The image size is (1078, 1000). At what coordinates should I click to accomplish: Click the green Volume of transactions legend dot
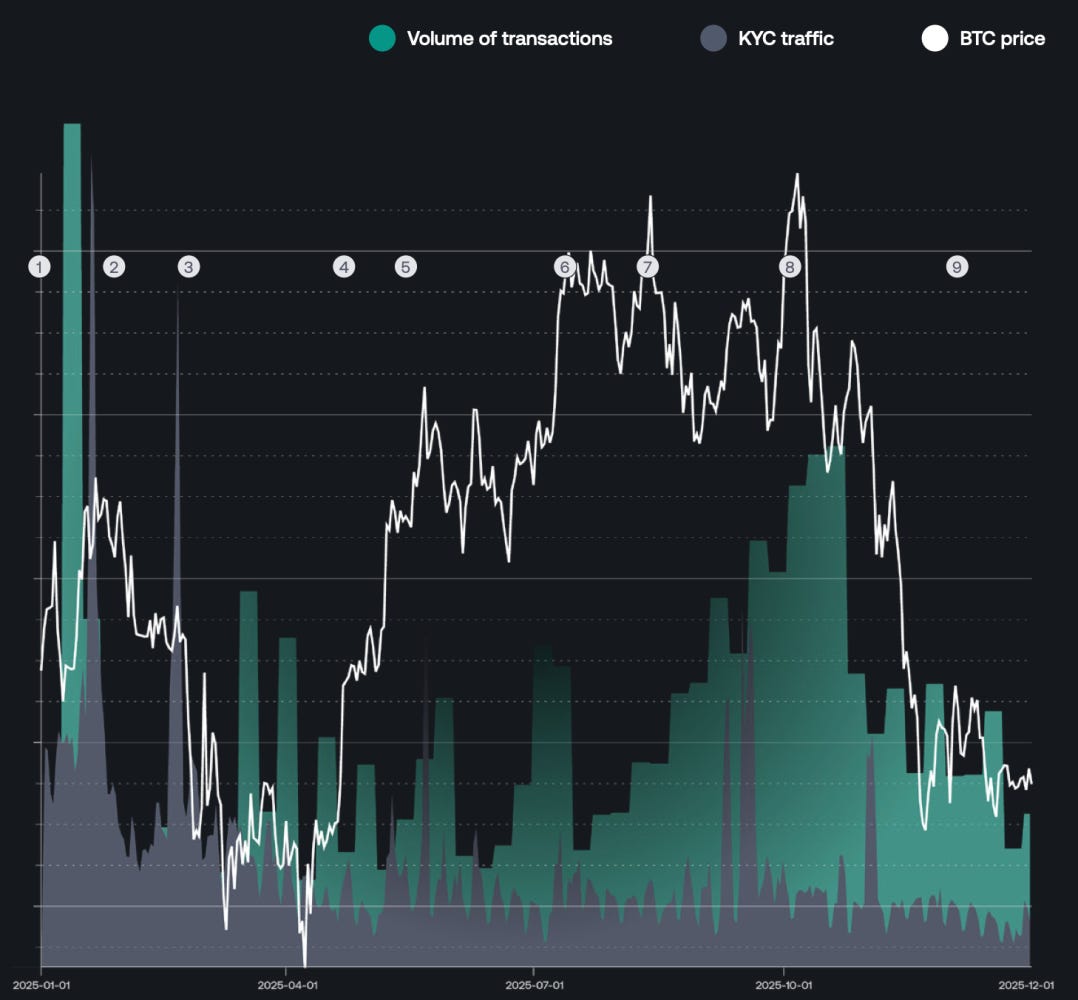pyautogui.click(x=382, y=38)
